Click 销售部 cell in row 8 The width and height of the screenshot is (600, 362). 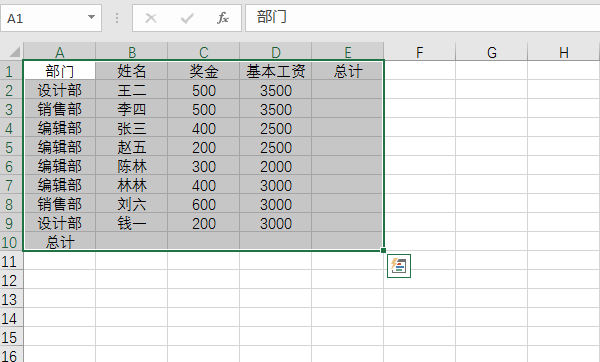59,204
